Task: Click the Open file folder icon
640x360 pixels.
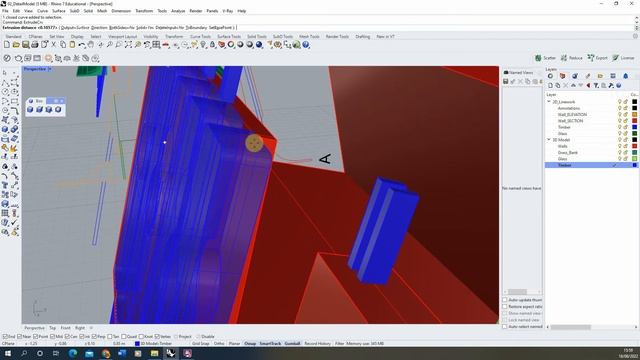Action: coord(16,45)
